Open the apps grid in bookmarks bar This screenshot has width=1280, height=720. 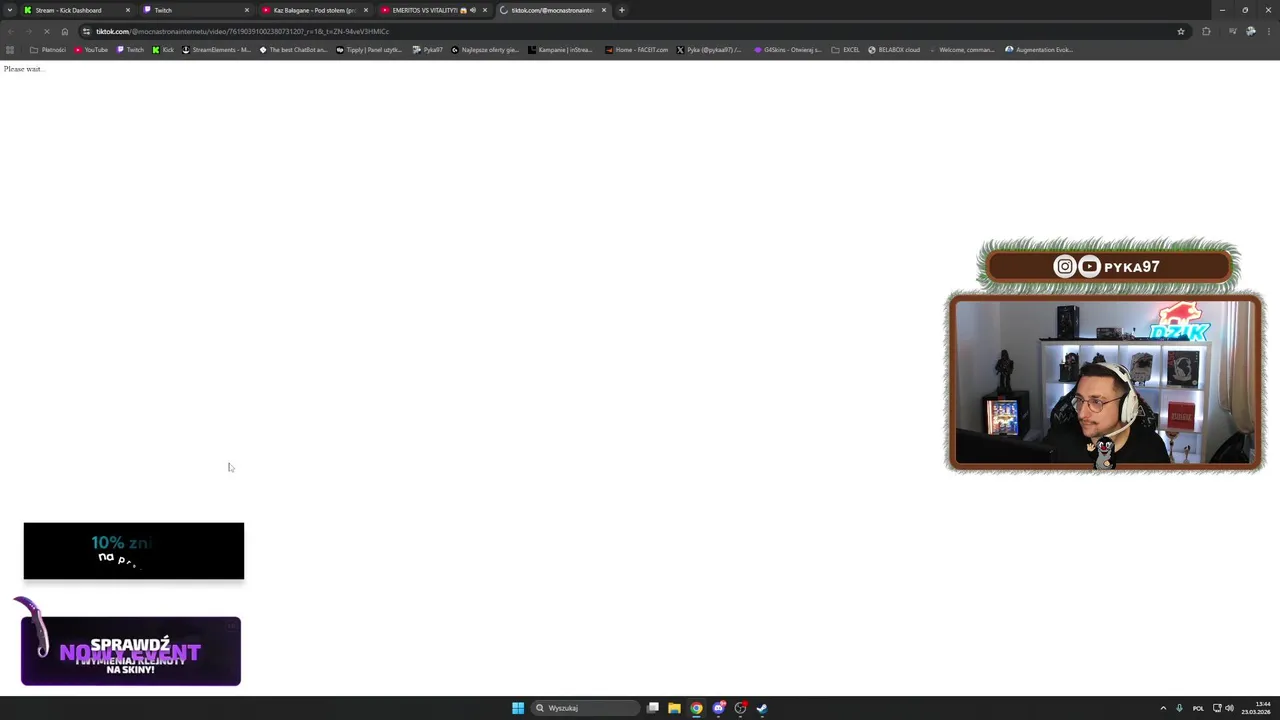pyautogui.click(x=10, y=50)
